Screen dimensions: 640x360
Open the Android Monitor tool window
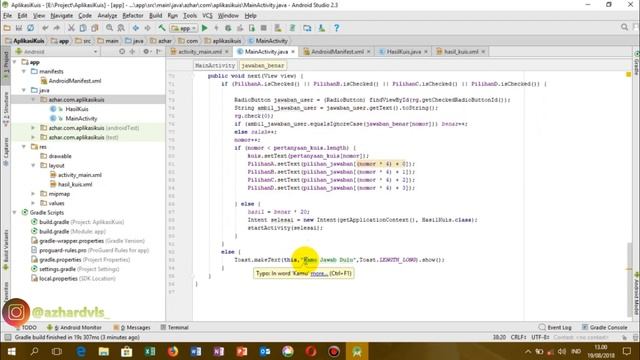click(x=74, y=328)
